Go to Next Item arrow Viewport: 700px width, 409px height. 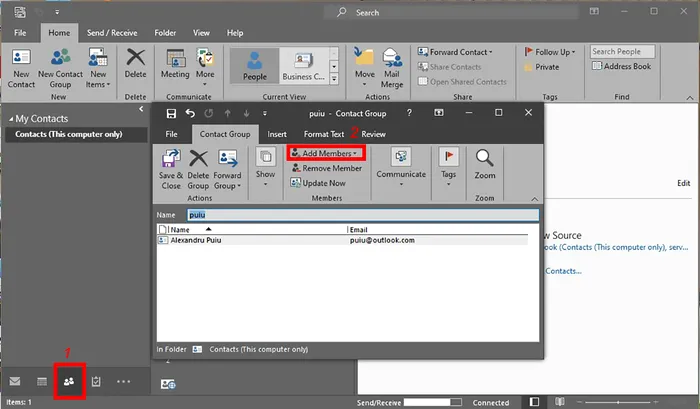point(246,113)
